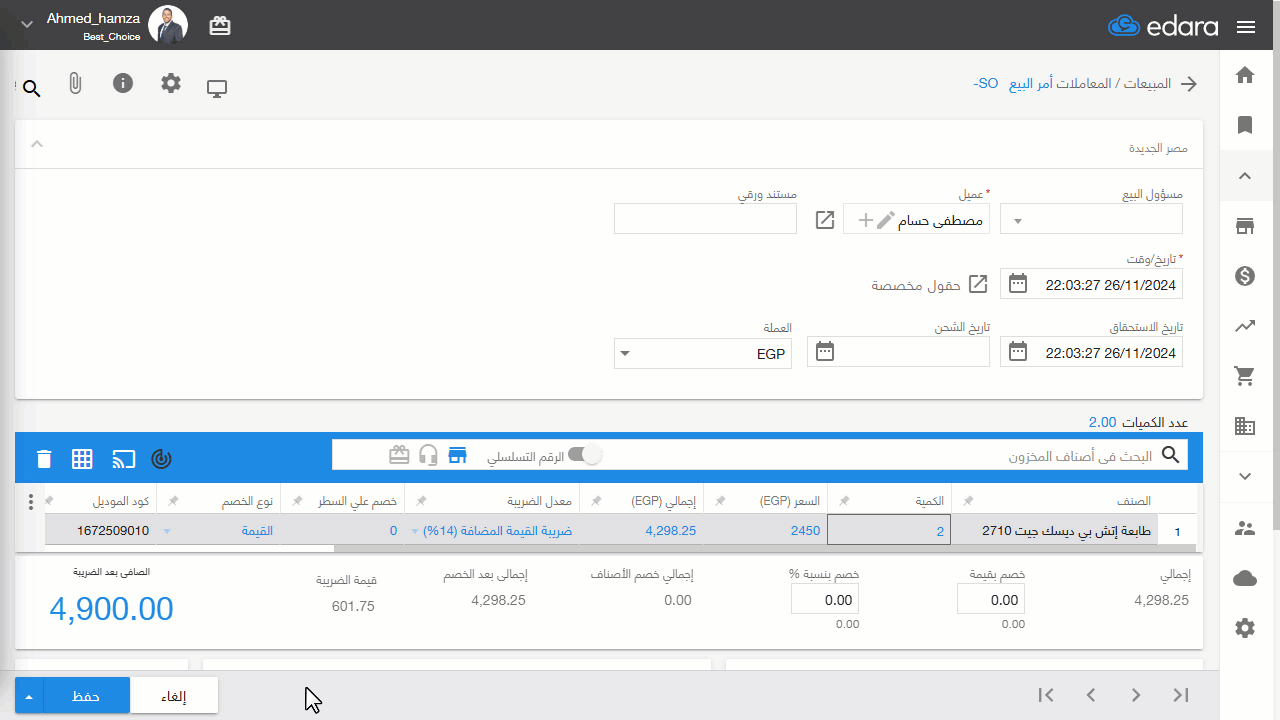Screen dimensions: 1280x720
Task: Open the settings gear in the sidebar
Action: (1245, 628)
